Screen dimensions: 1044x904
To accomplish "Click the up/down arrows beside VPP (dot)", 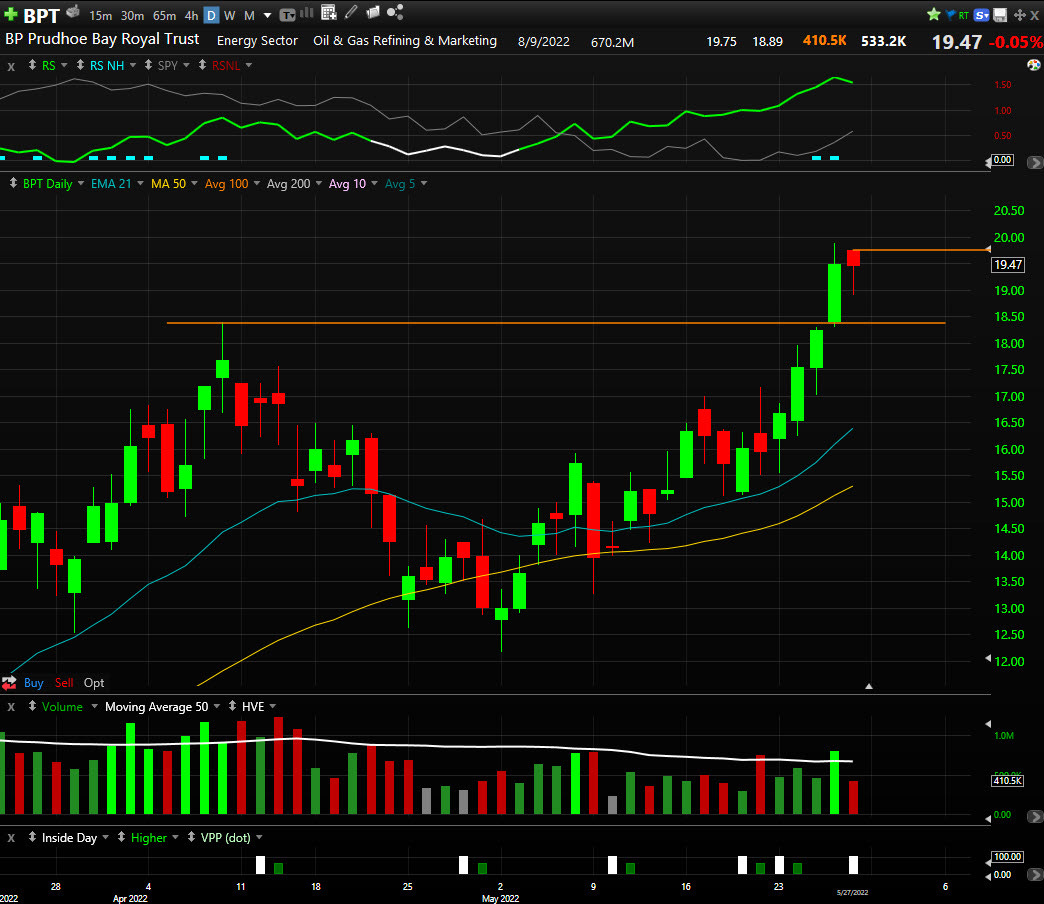I will click(191, 837).
